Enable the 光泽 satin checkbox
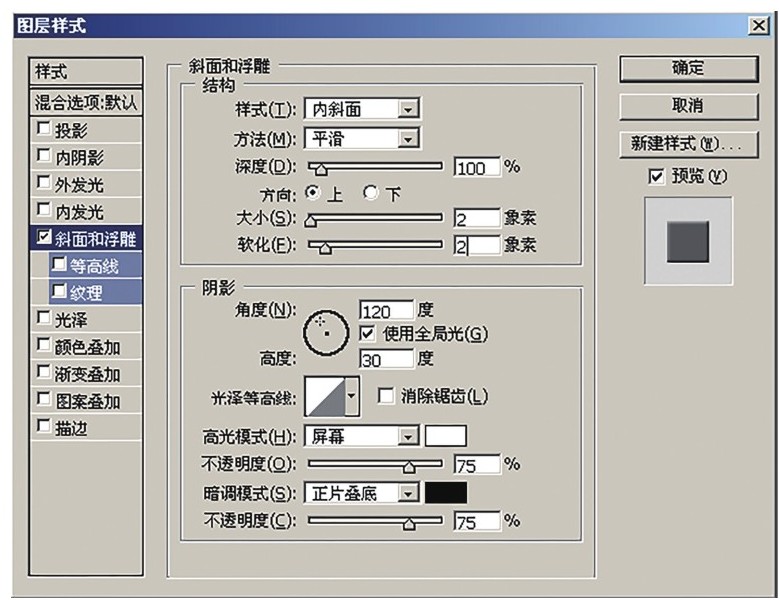This screenshot has height=600, width=780. [44, 317]
